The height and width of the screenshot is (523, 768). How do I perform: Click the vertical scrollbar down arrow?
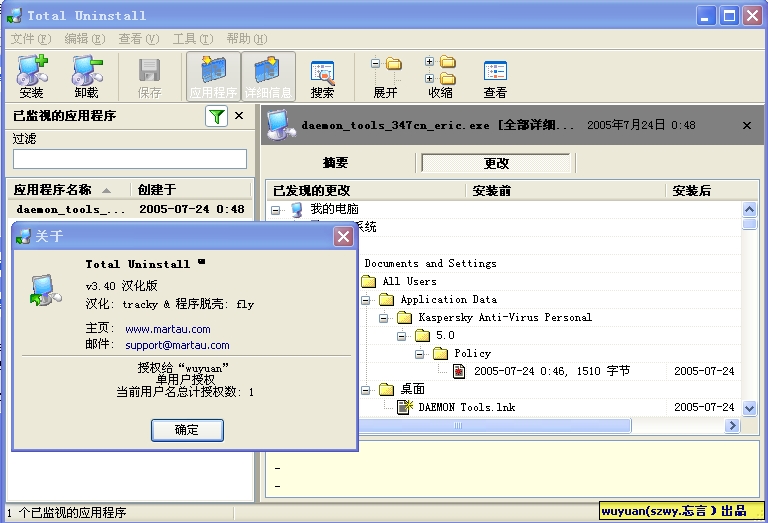click(749, 408)
